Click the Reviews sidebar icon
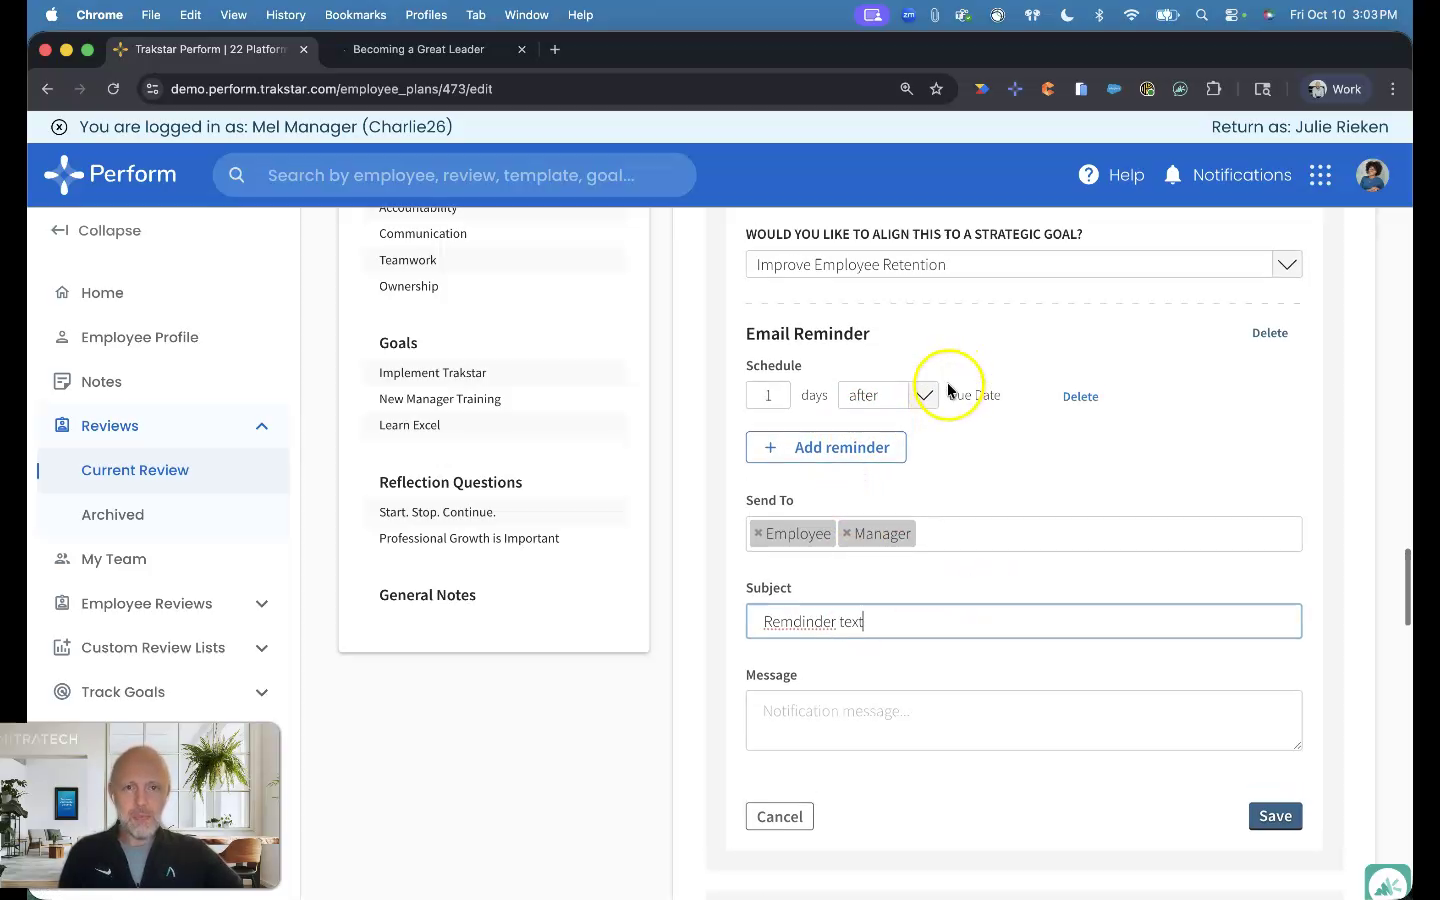The width and height of the screenshot is (1440, 900). 62,426
